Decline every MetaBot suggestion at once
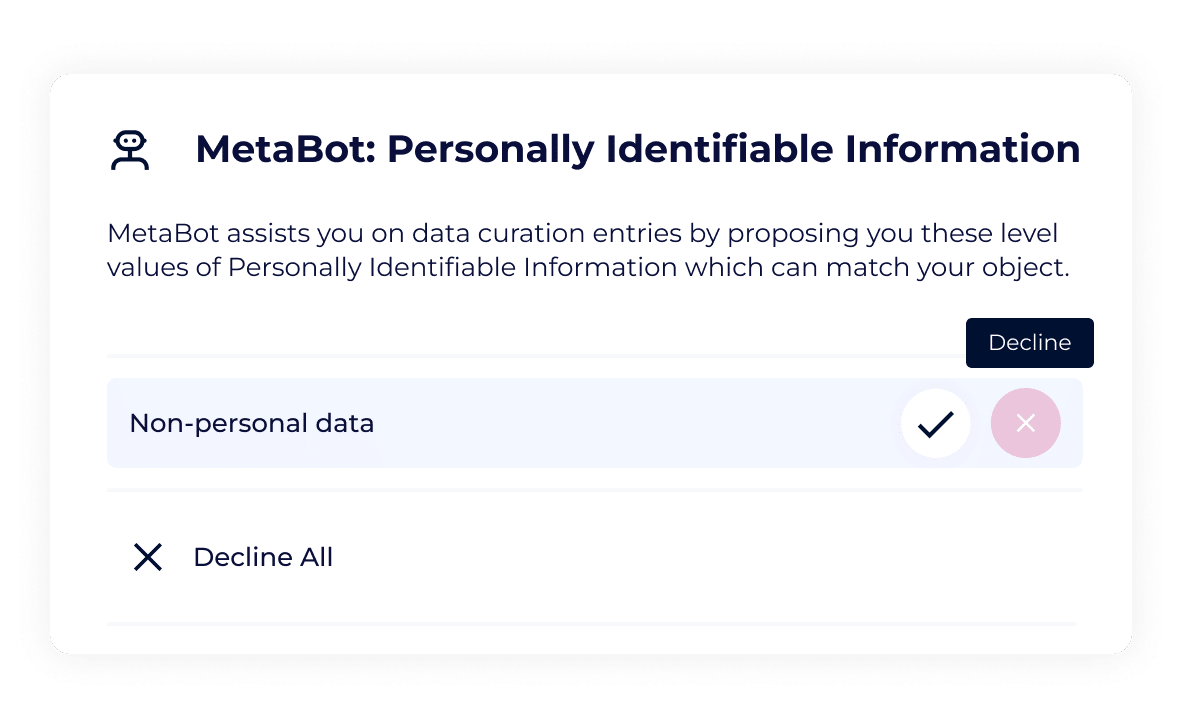 [x=263, y=557]
